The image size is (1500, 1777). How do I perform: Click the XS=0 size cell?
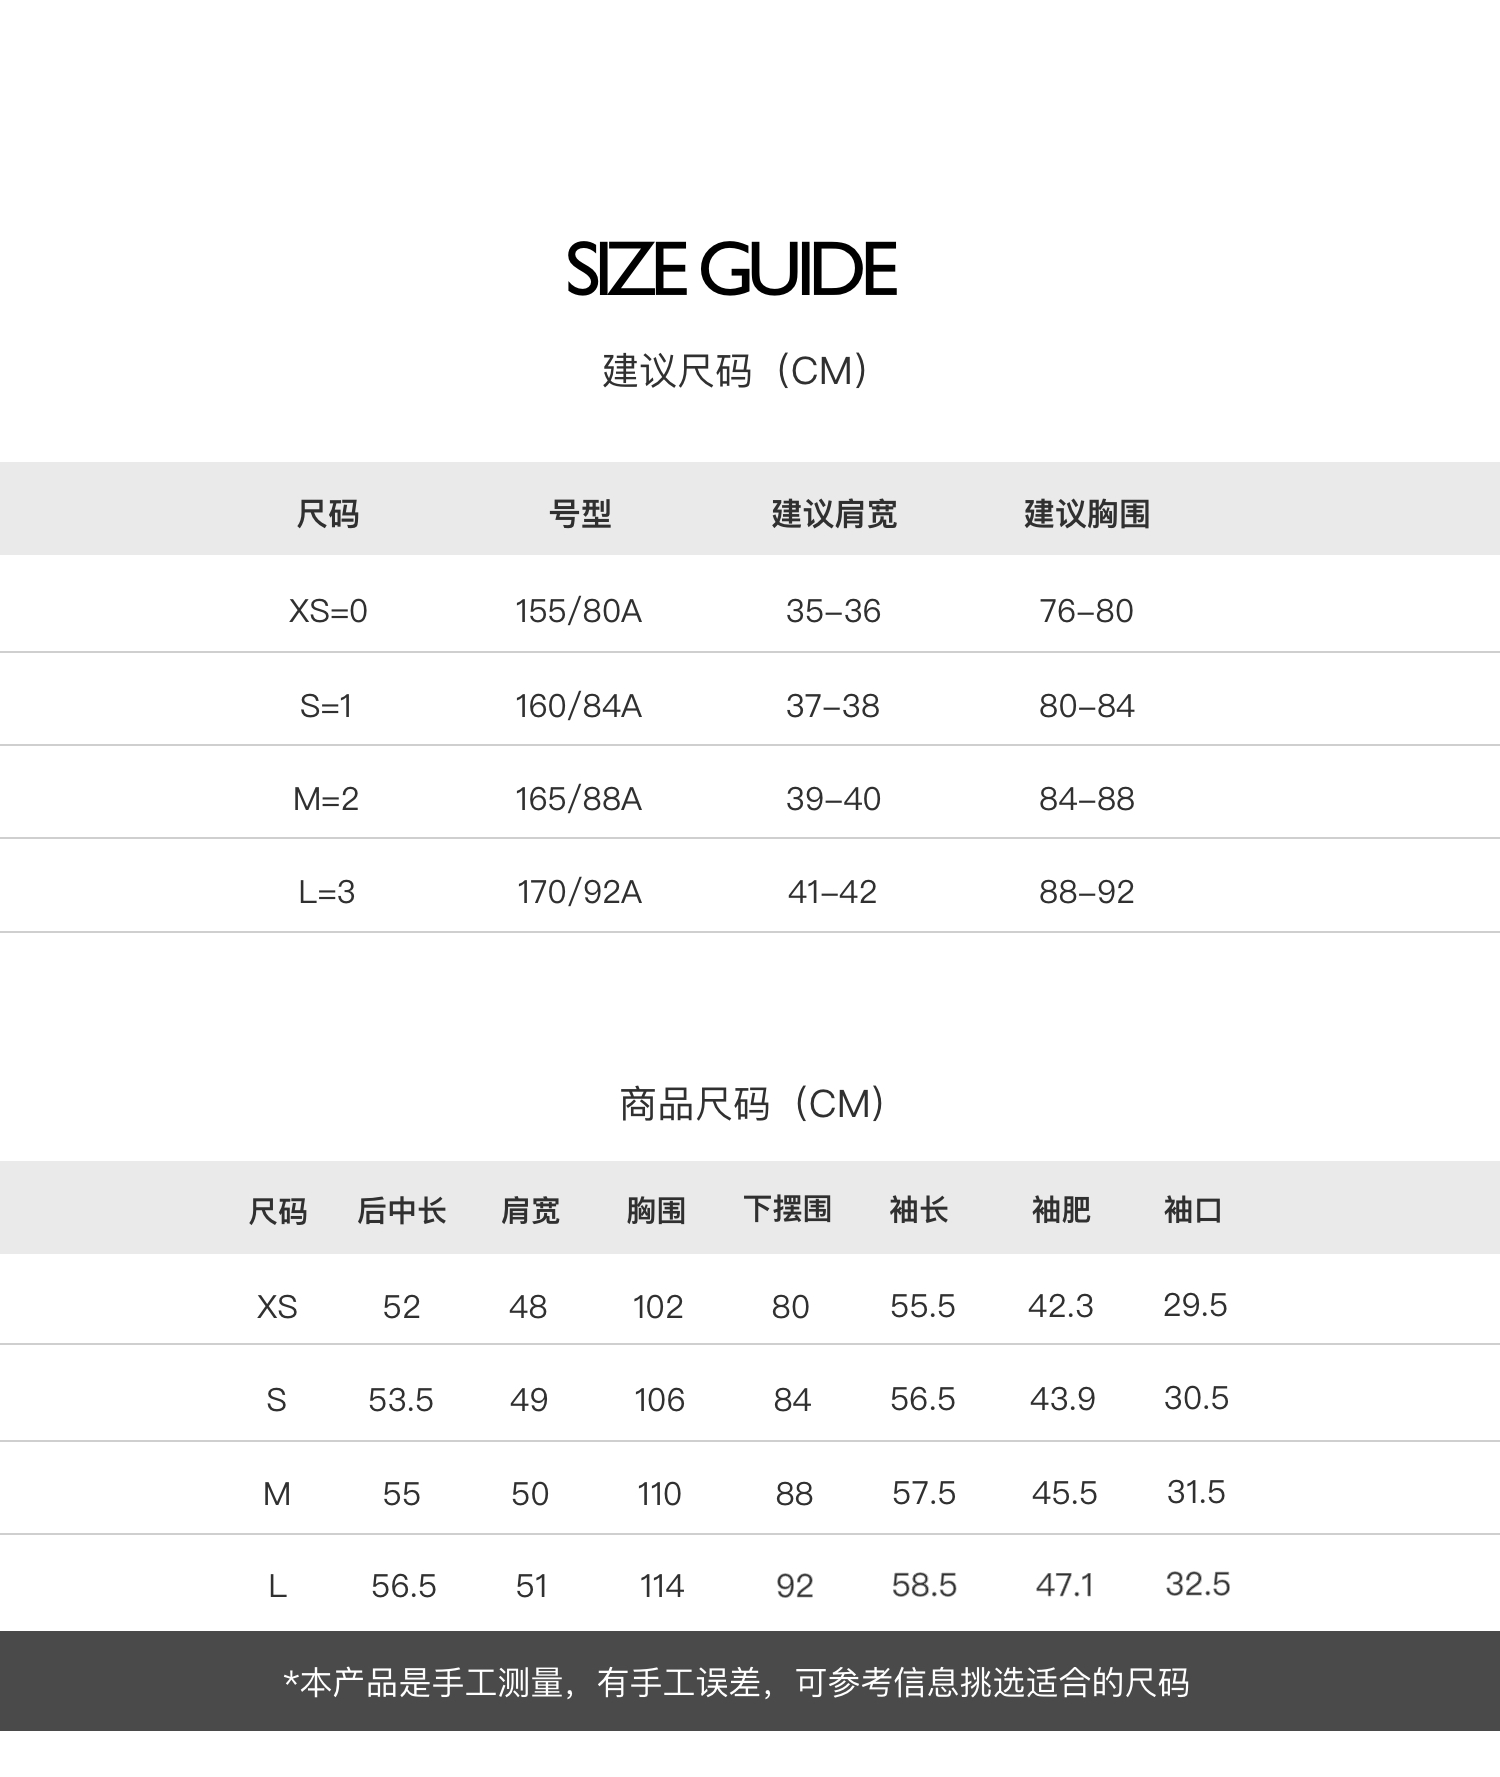pyautogui.click(x=328, y=610)
